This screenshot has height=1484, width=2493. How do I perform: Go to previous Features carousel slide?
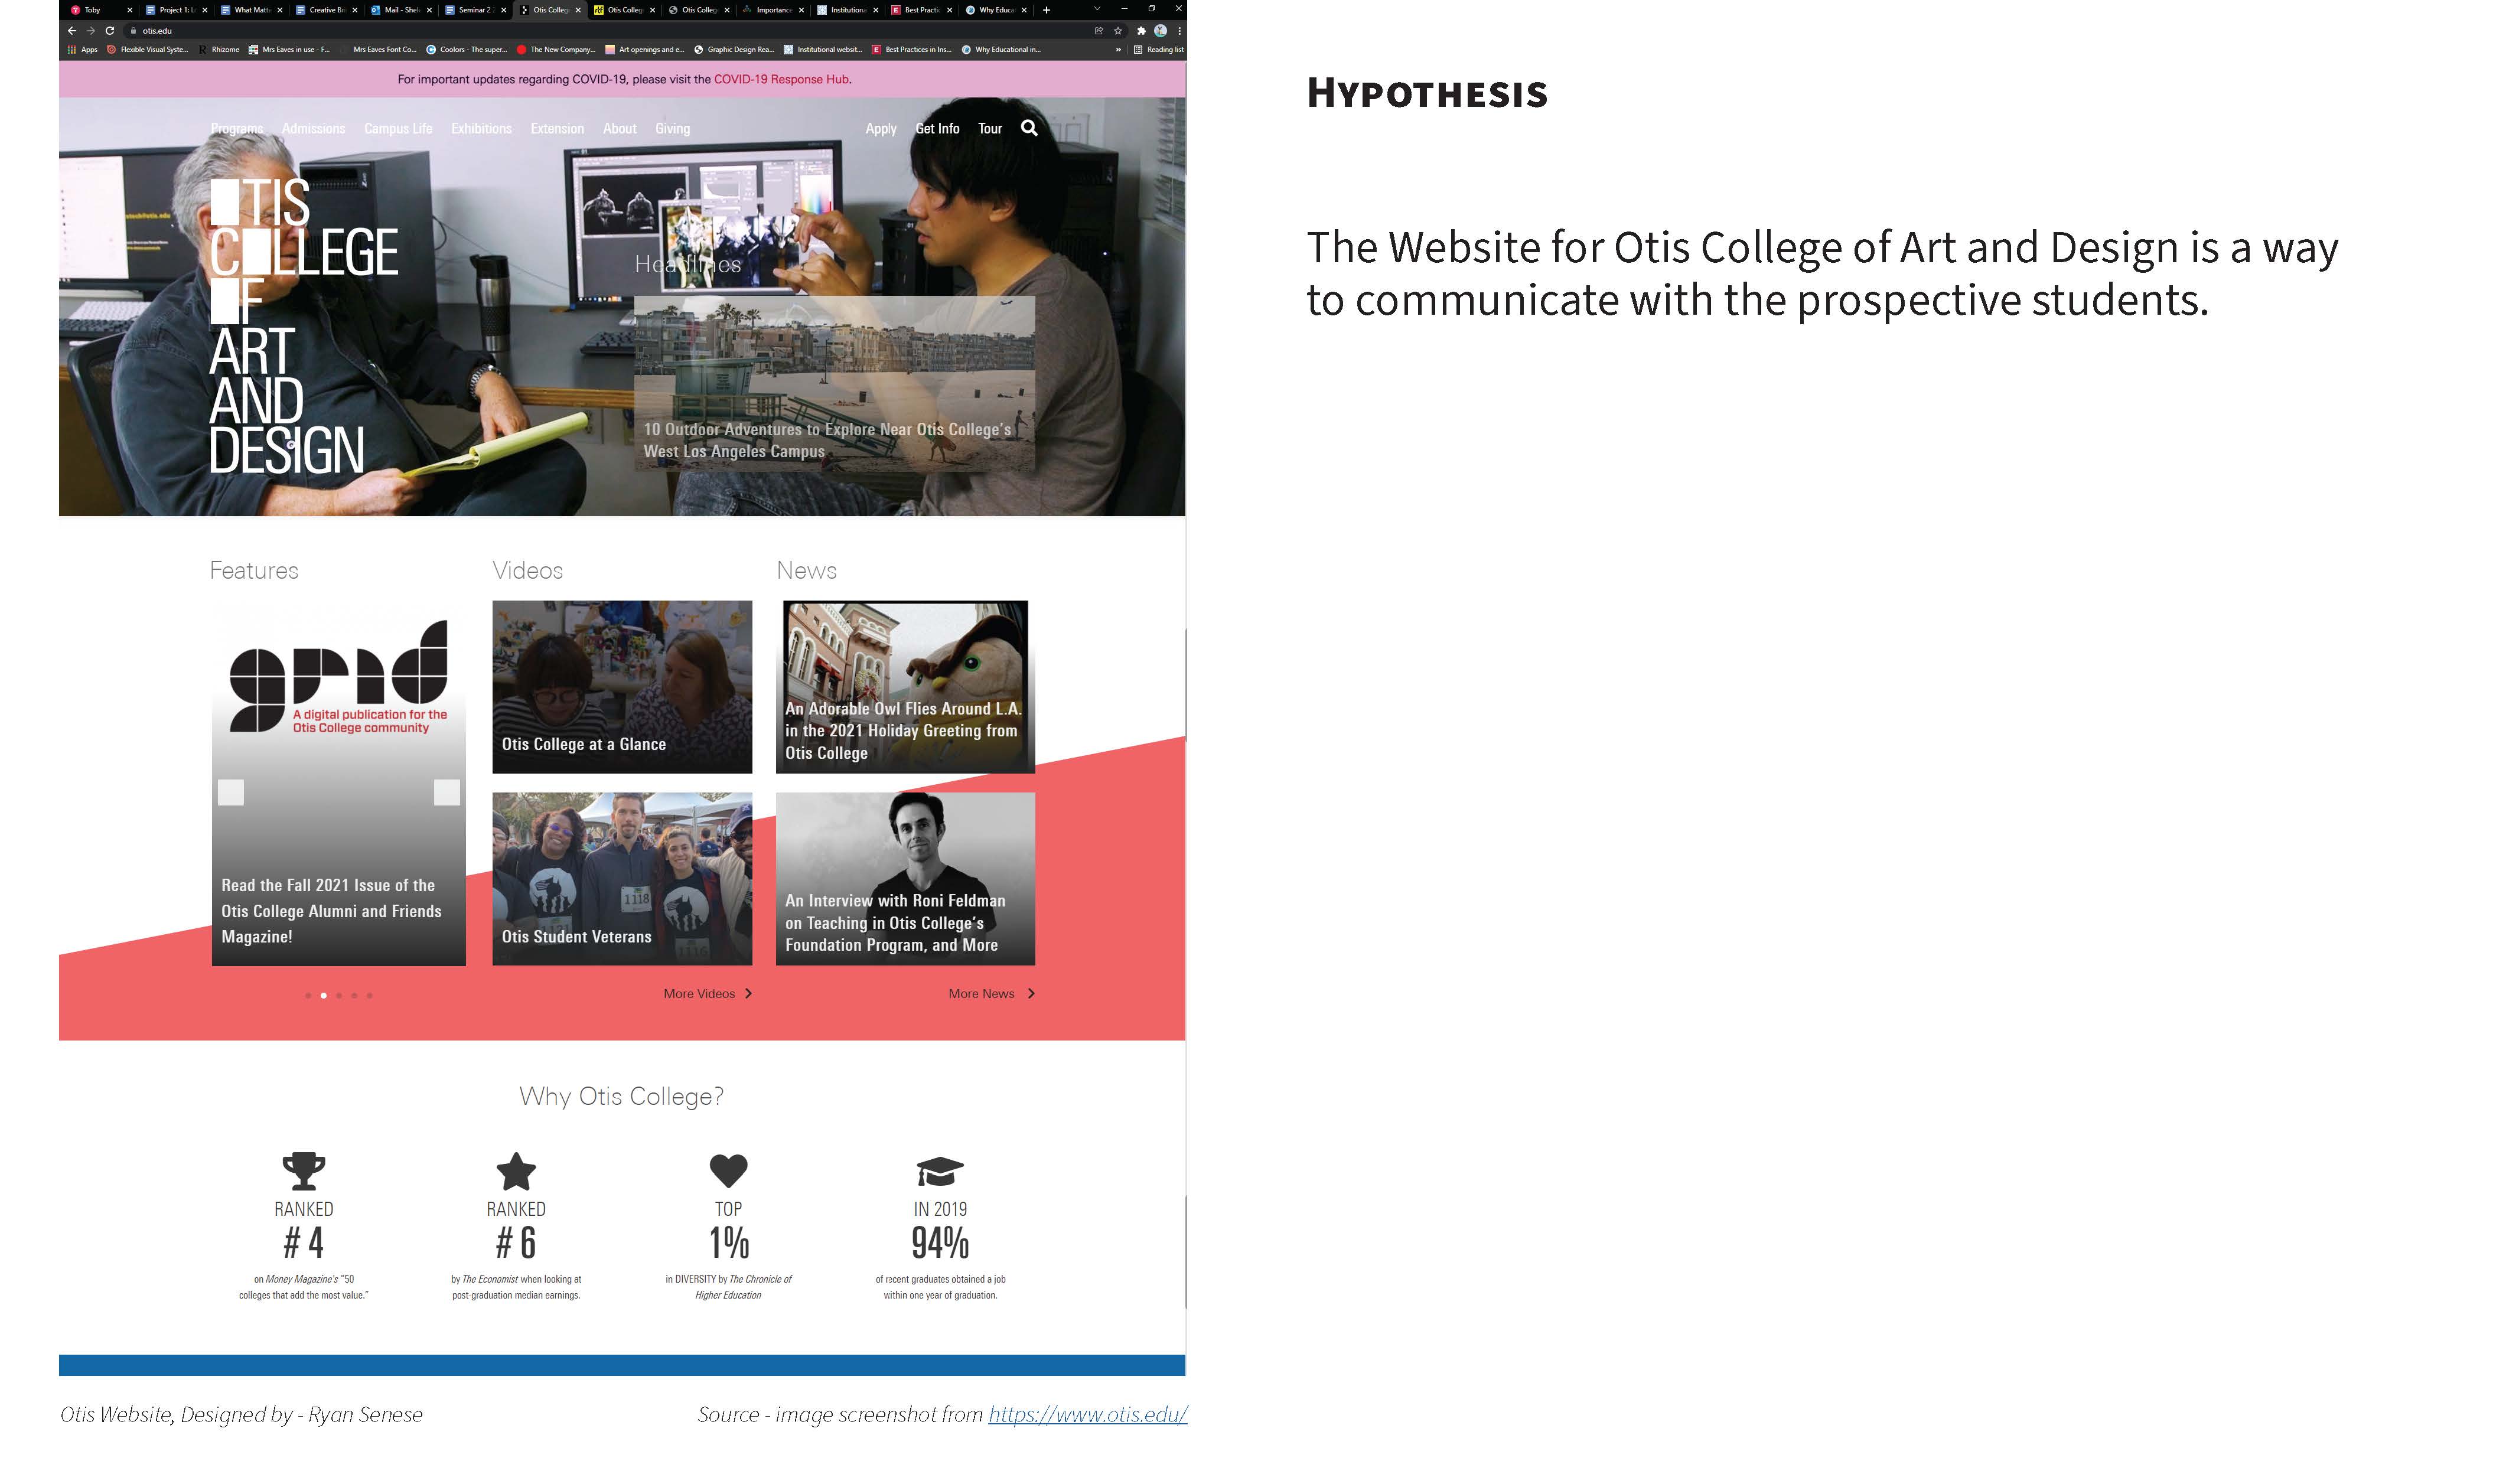pyautogui.click(x=231, y=792)
